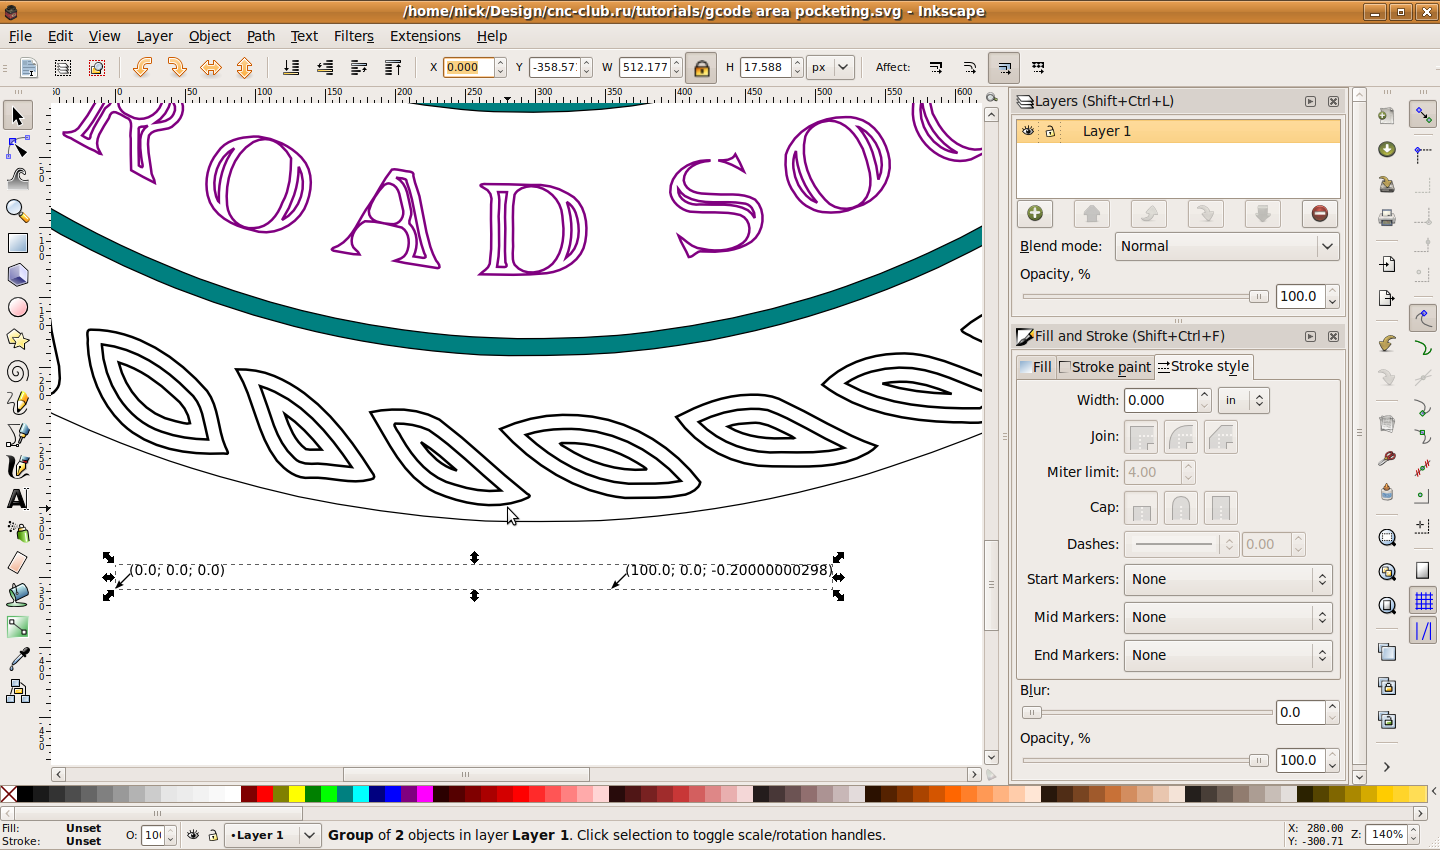
Task: Delete current layer with red minus button
Action: coord(1319,213)
